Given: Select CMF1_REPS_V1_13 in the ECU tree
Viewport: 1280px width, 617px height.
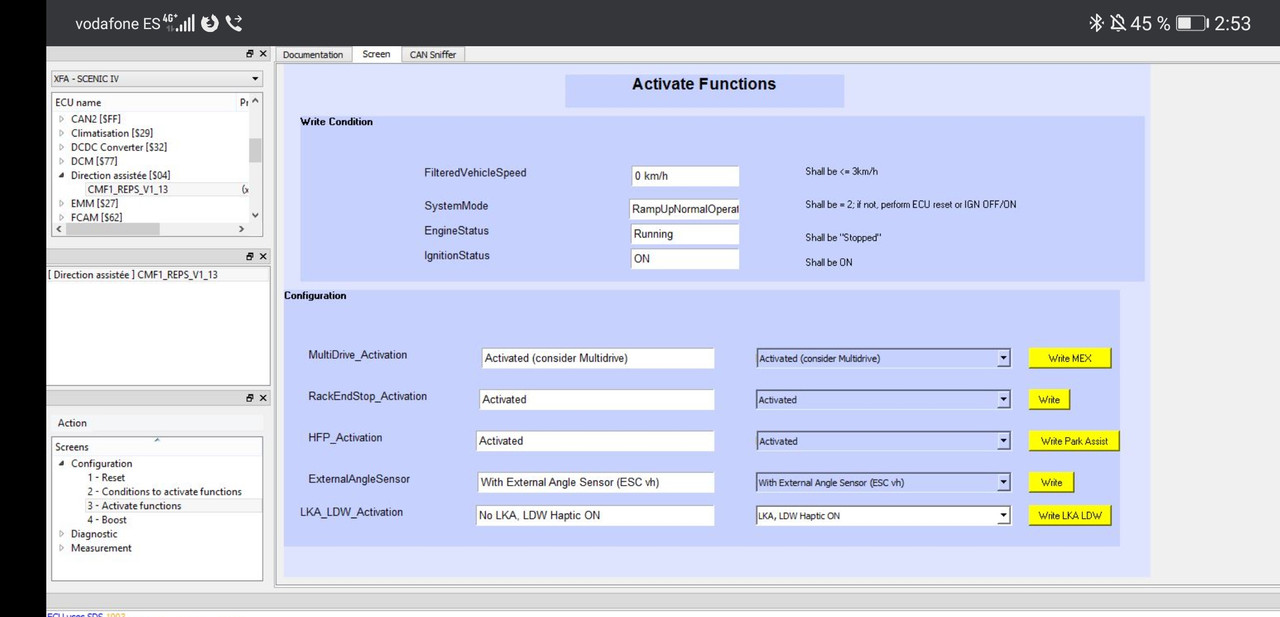Looking at the screenshot, I should coord(128,189).
